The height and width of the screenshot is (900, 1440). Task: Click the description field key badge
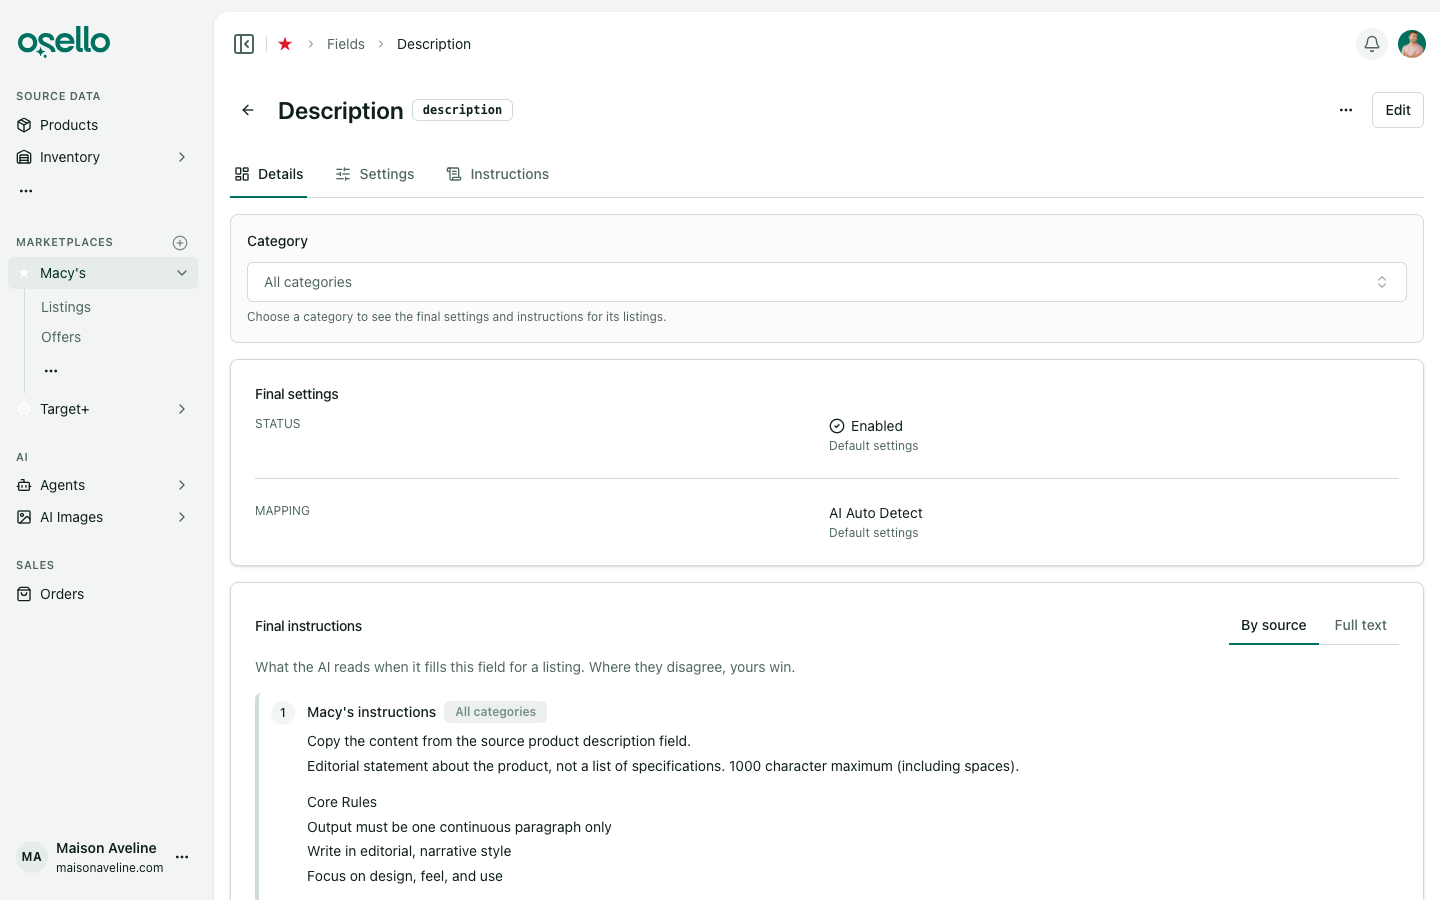click(x=462, y=110)
